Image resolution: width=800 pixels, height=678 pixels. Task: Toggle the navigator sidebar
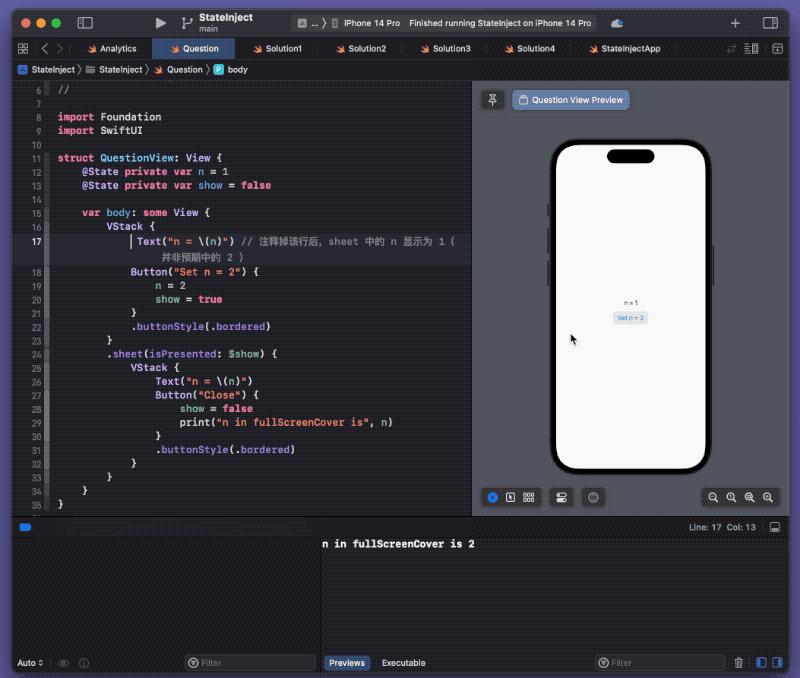pos(85,23)
